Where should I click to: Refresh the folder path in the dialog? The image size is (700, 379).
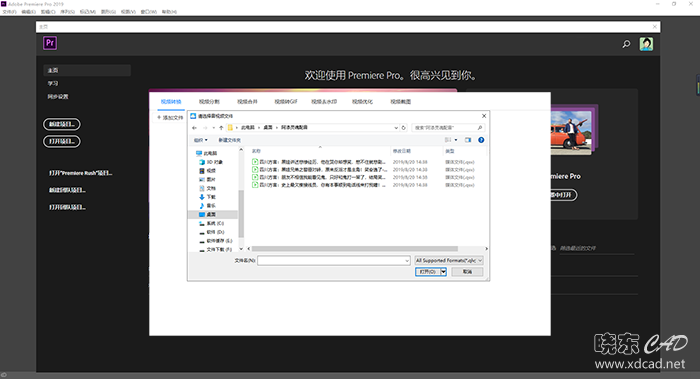(404, 128)
